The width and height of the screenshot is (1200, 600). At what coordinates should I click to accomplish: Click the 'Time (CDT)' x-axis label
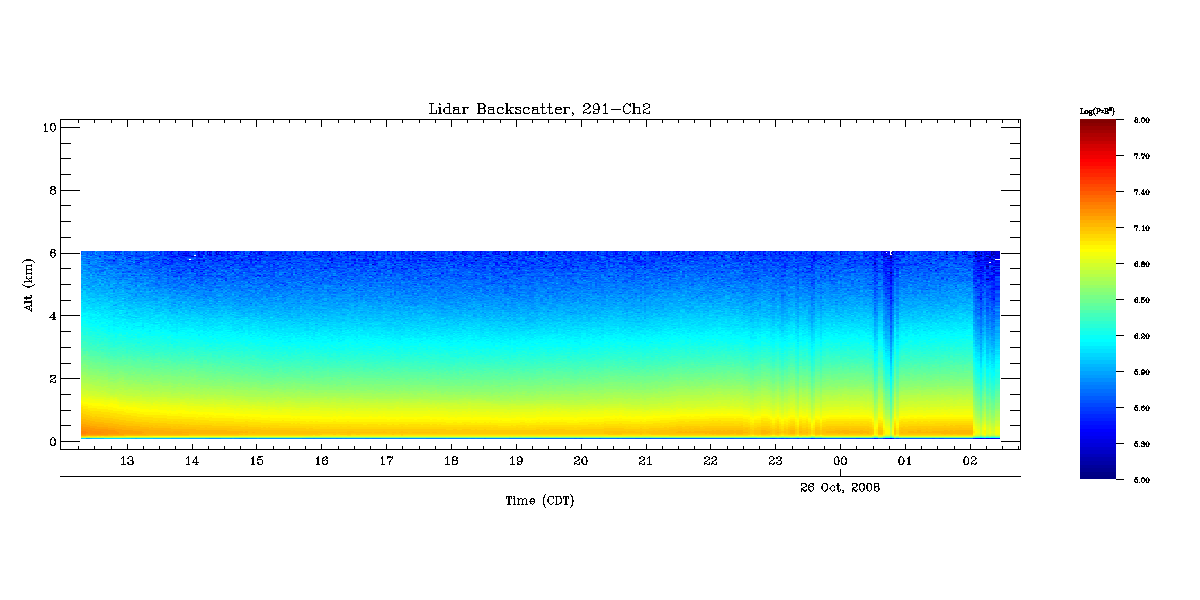point(539,501)
